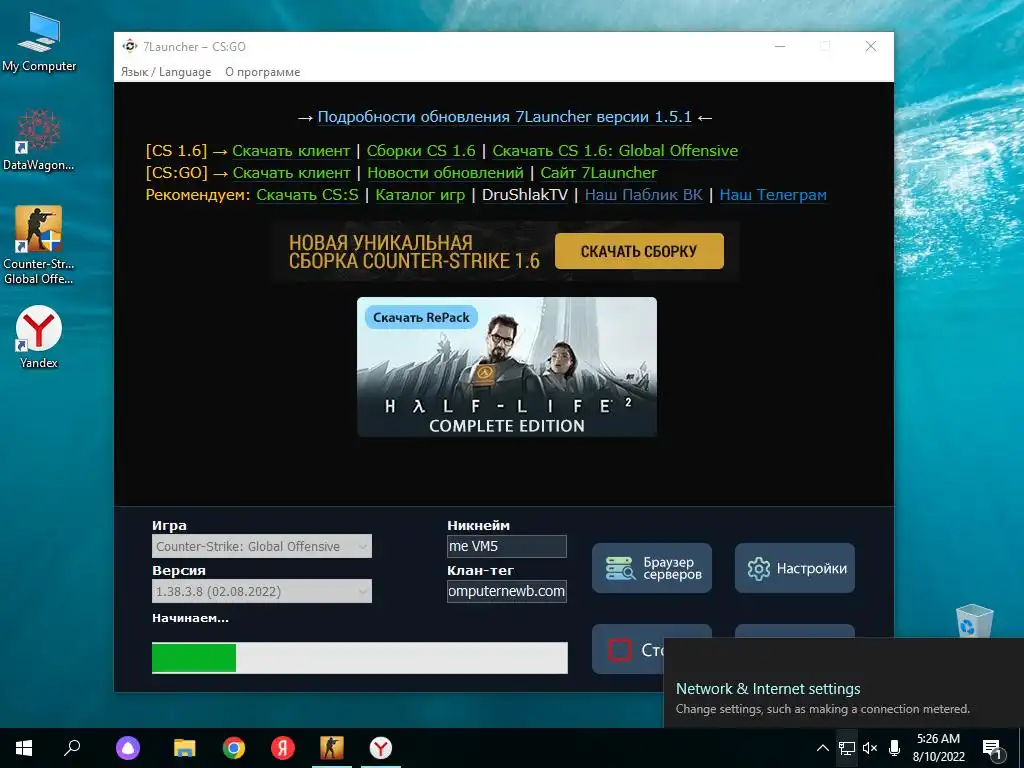Viewport: 1024px width, 768px height.
Task: Click Скачать CS 1.6: Global Offensive link
Action: (615, 151)
